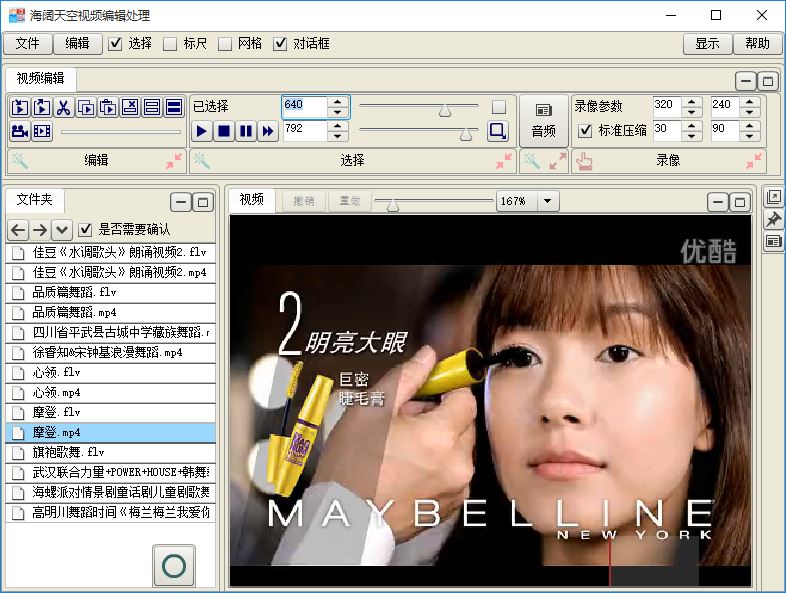Collapse the 选择 panel with pink arrows

[504, 161]
